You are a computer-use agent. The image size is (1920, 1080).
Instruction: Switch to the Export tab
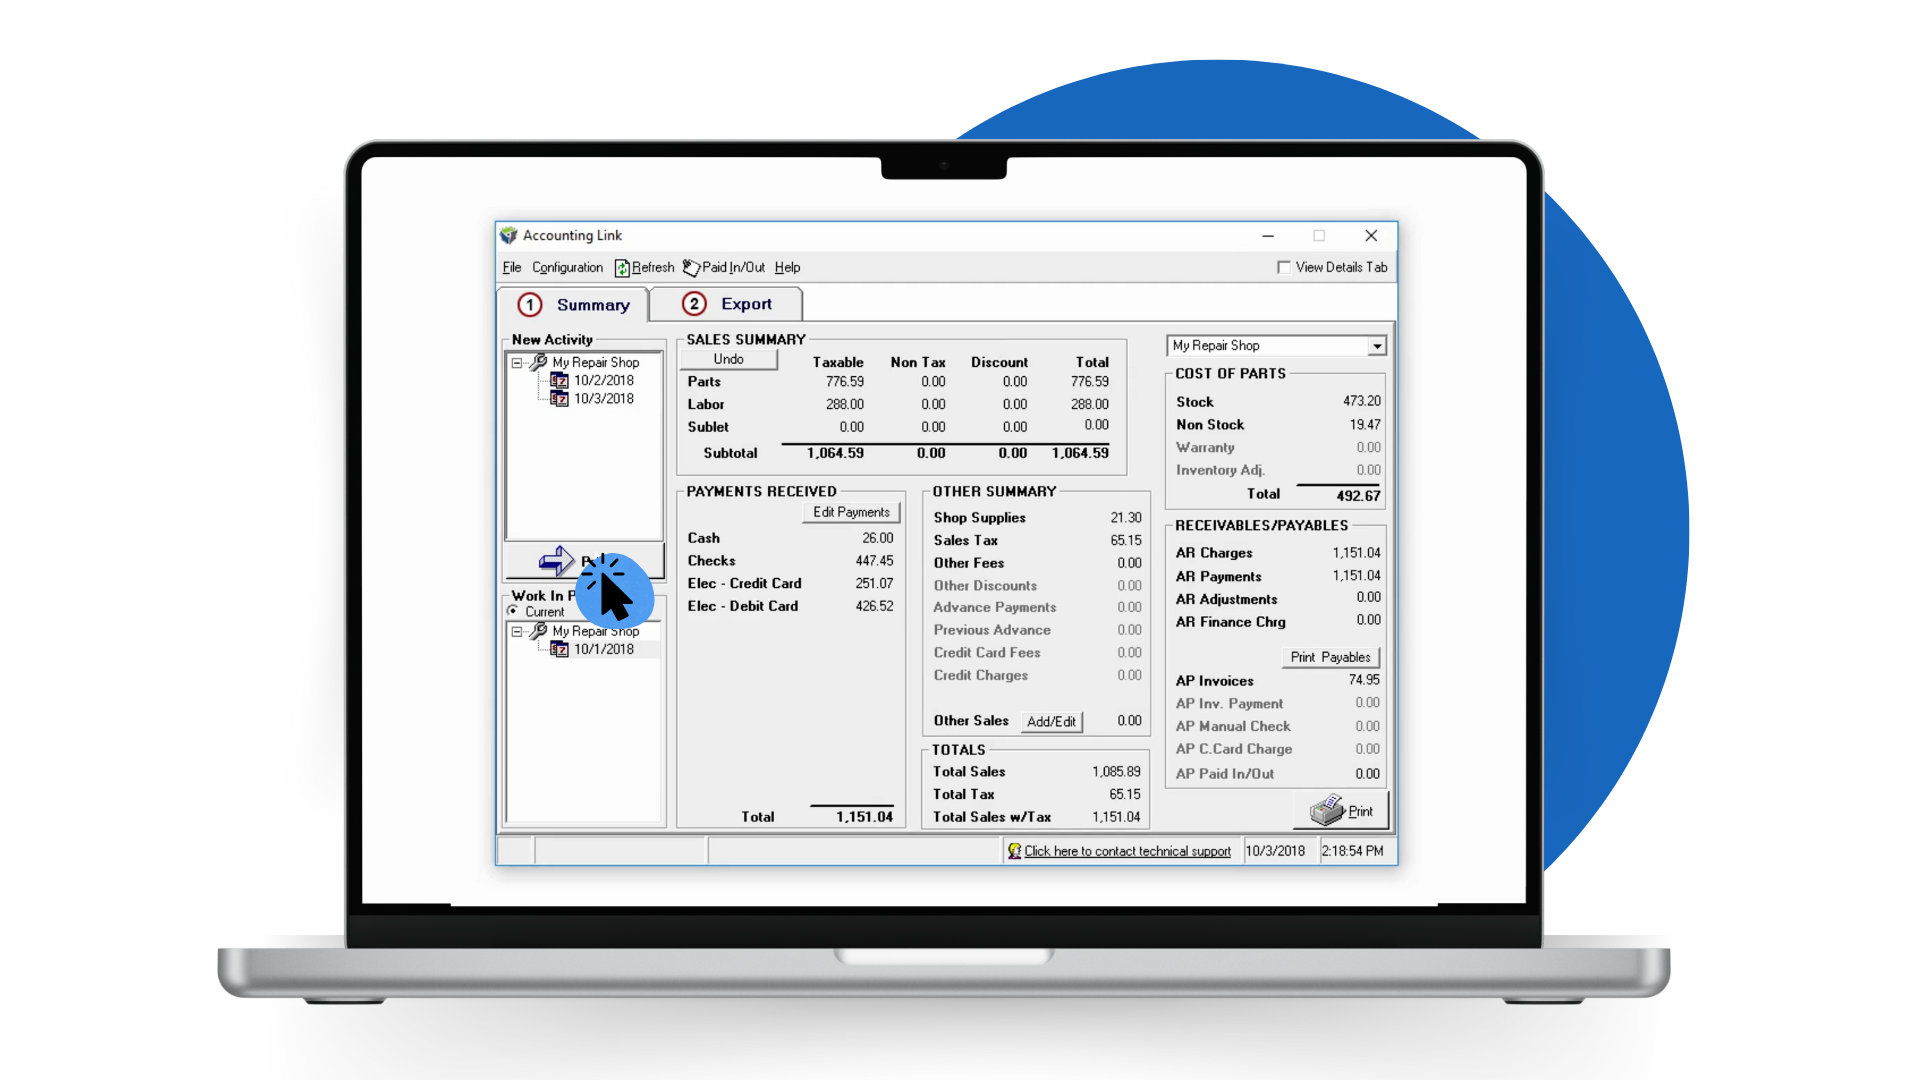click(727, 304)
